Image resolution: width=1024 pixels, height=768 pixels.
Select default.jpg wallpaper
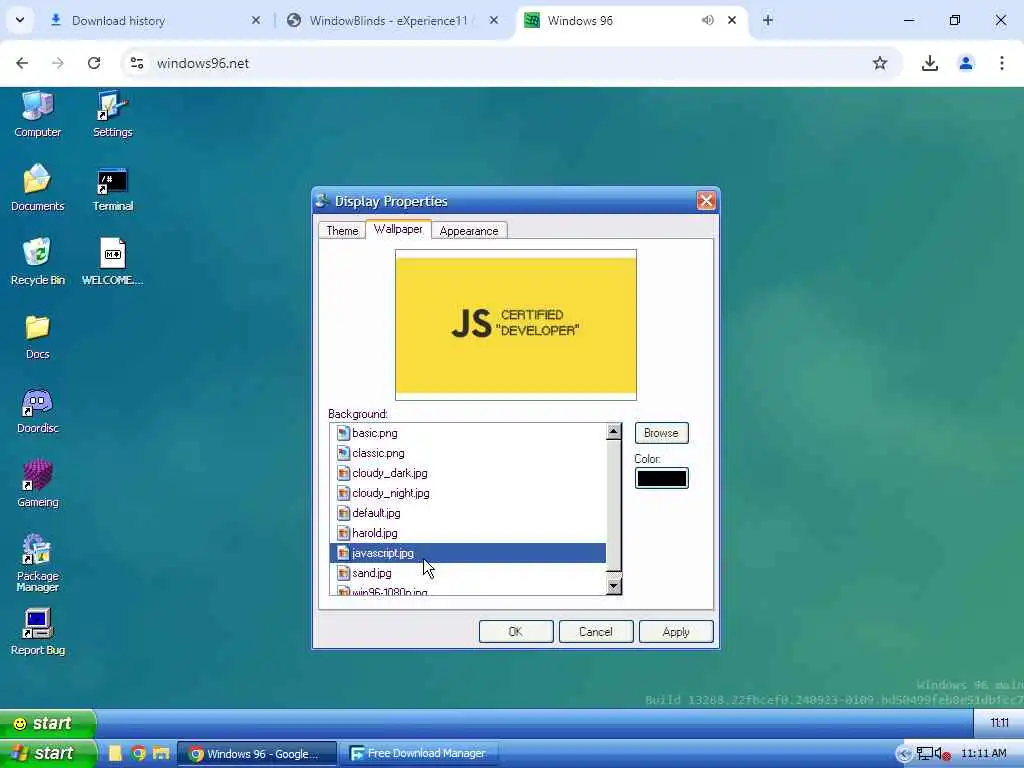[468, 513]
